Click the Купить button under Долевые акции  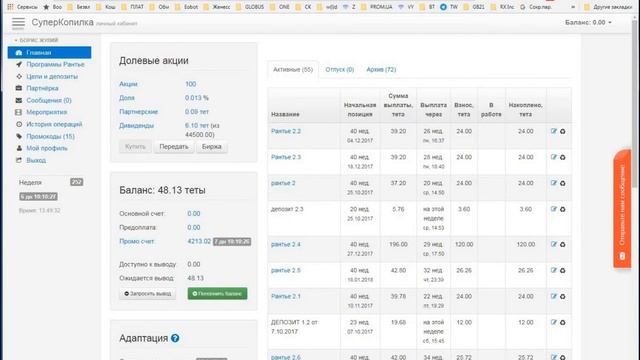click(135, 147)
